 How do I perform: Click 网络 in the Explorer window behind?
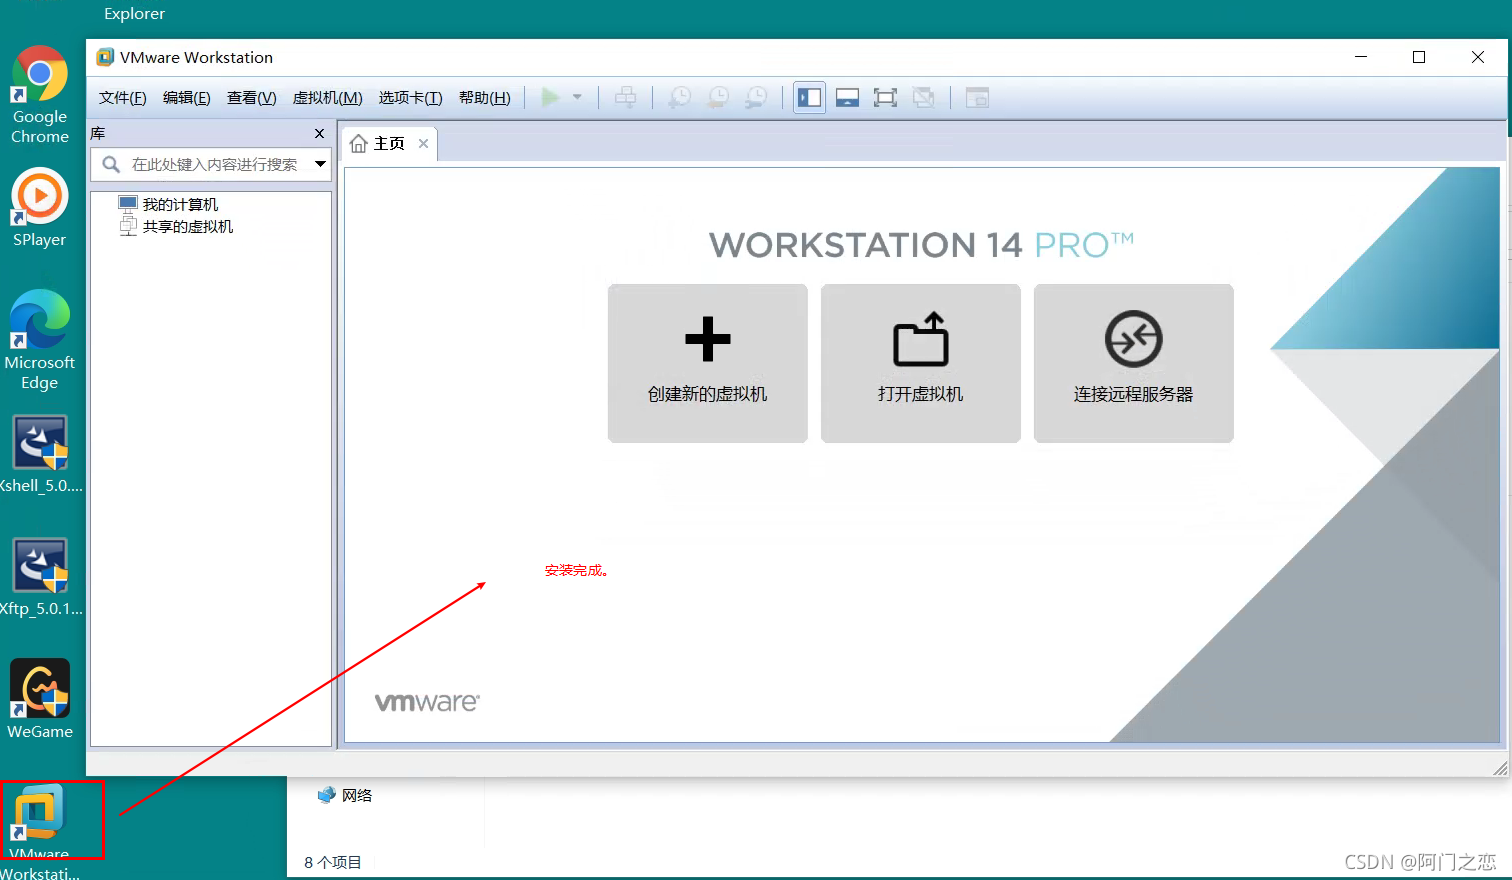pos(345,795)
